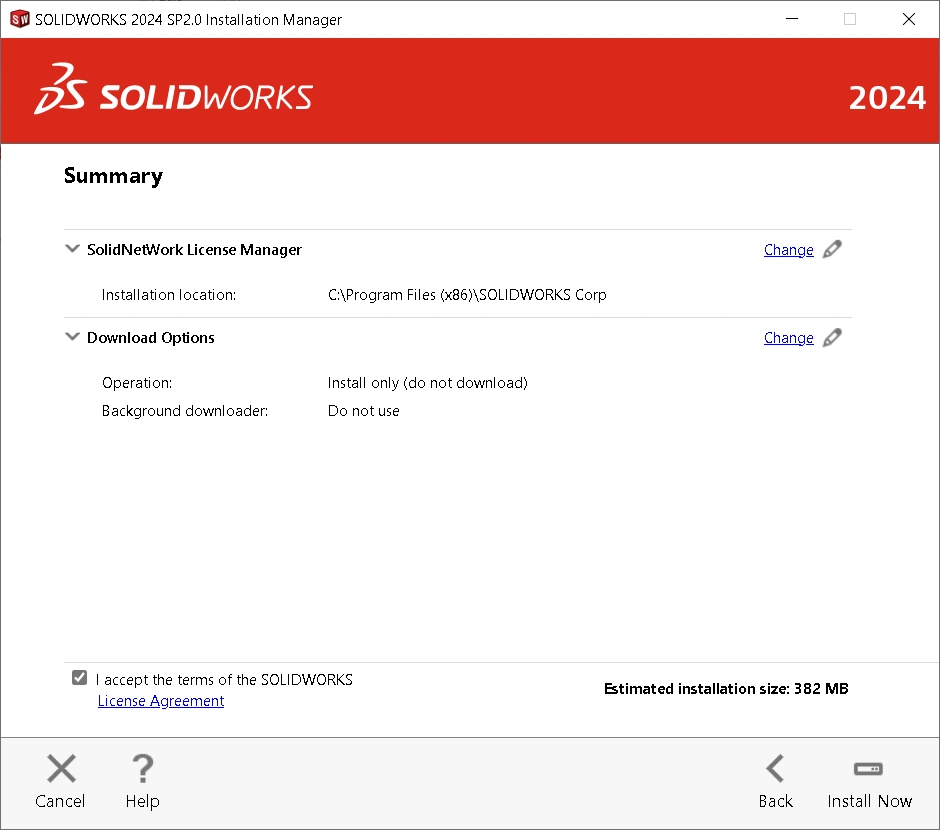Go Back with the arrow icon
Viewport: 940px width, 830px height.
775,769
